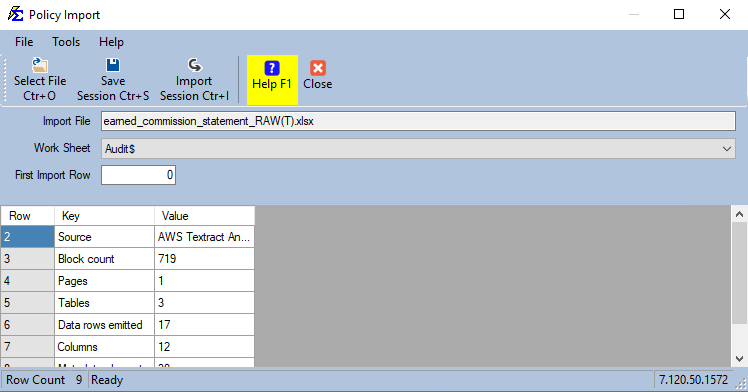Click the First Import Row field

(138, 175)
